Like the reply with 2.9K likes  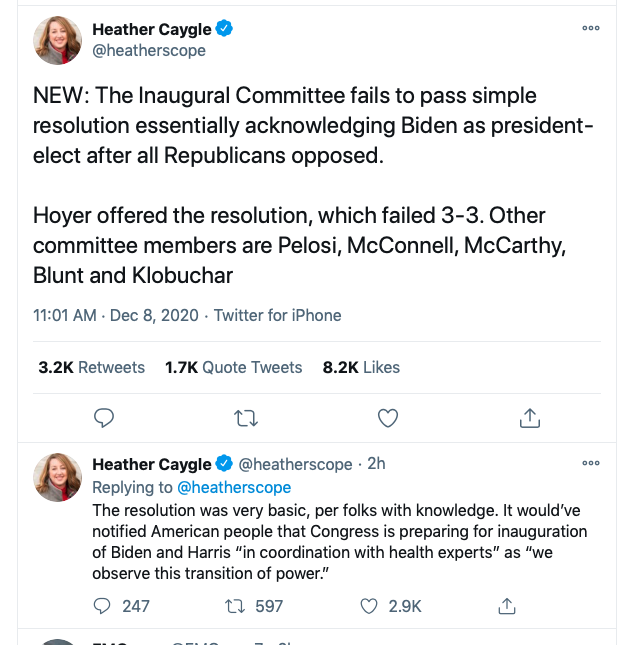coord(390,606)
